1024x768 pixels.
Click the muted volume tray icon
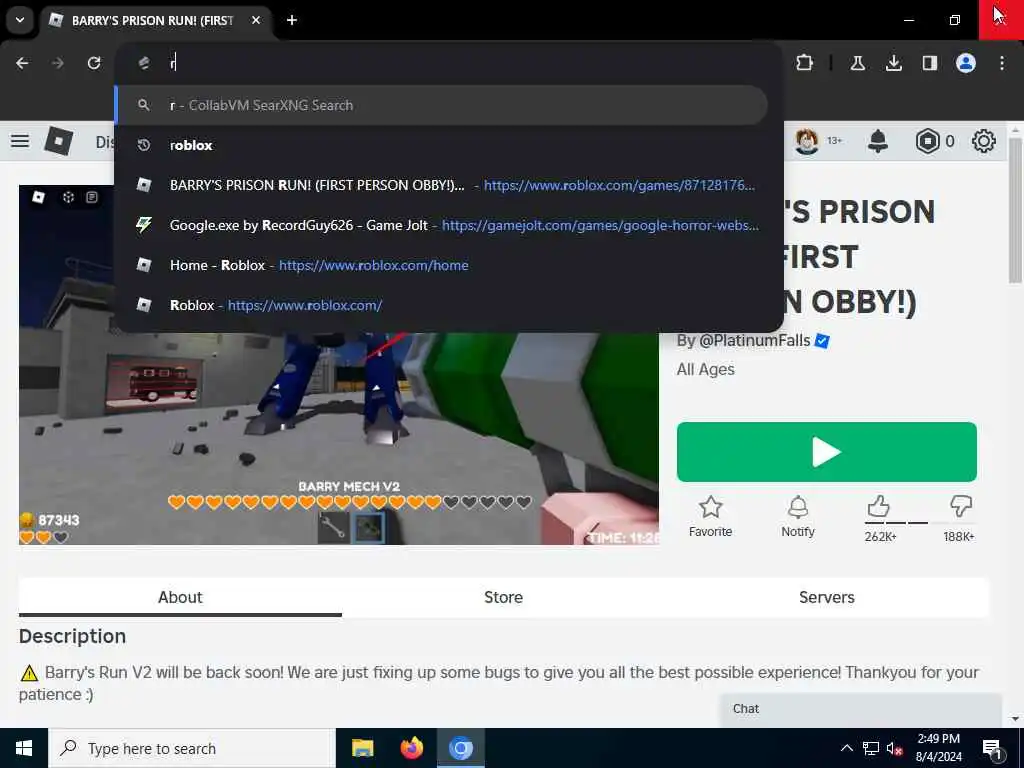(895, 748)
